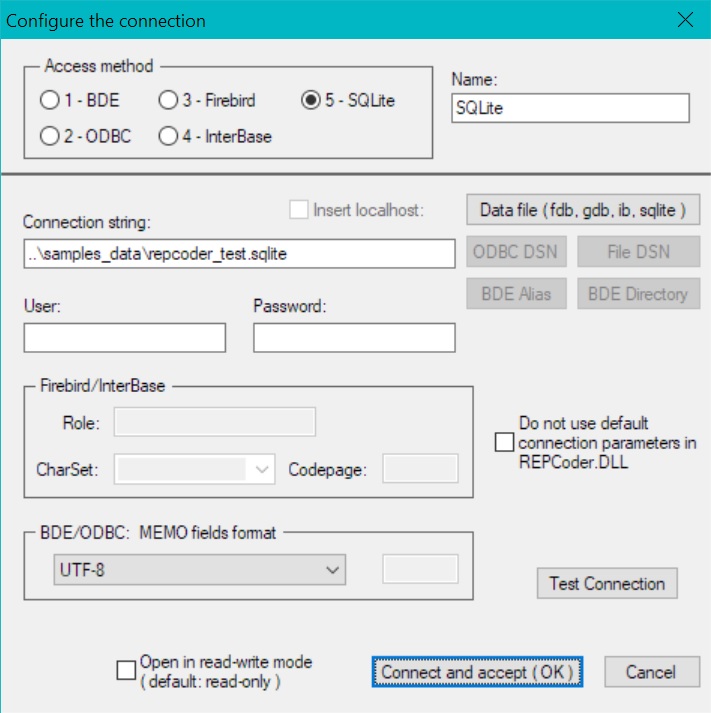The width and height of the screenshot is (711, 713).
Task: Select the 5 - SQLite radio button
Action: [x=310, y=101]
